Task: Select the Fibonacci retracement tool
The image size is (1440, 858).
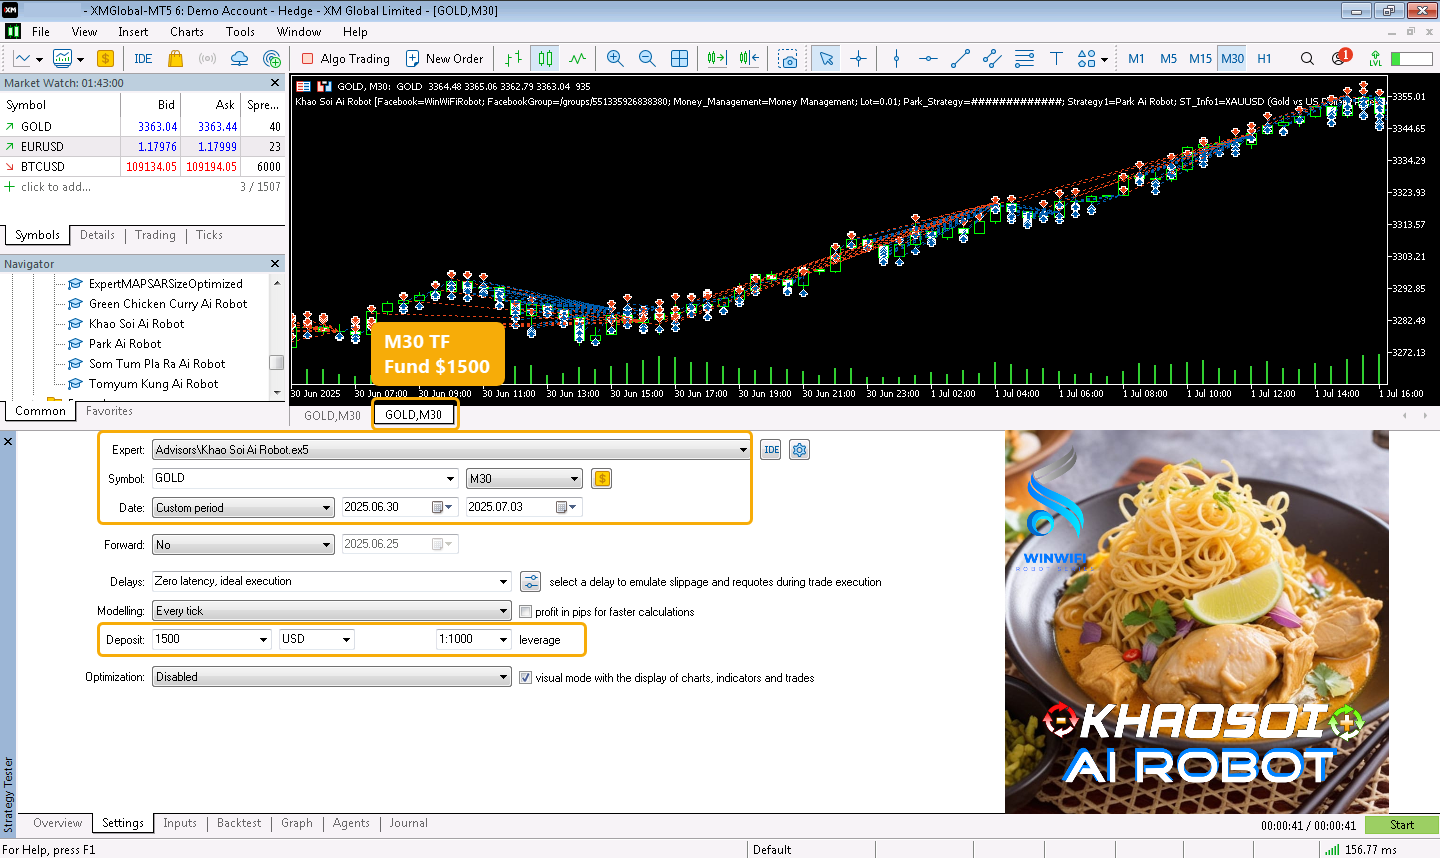Action: pos(1024,59)
